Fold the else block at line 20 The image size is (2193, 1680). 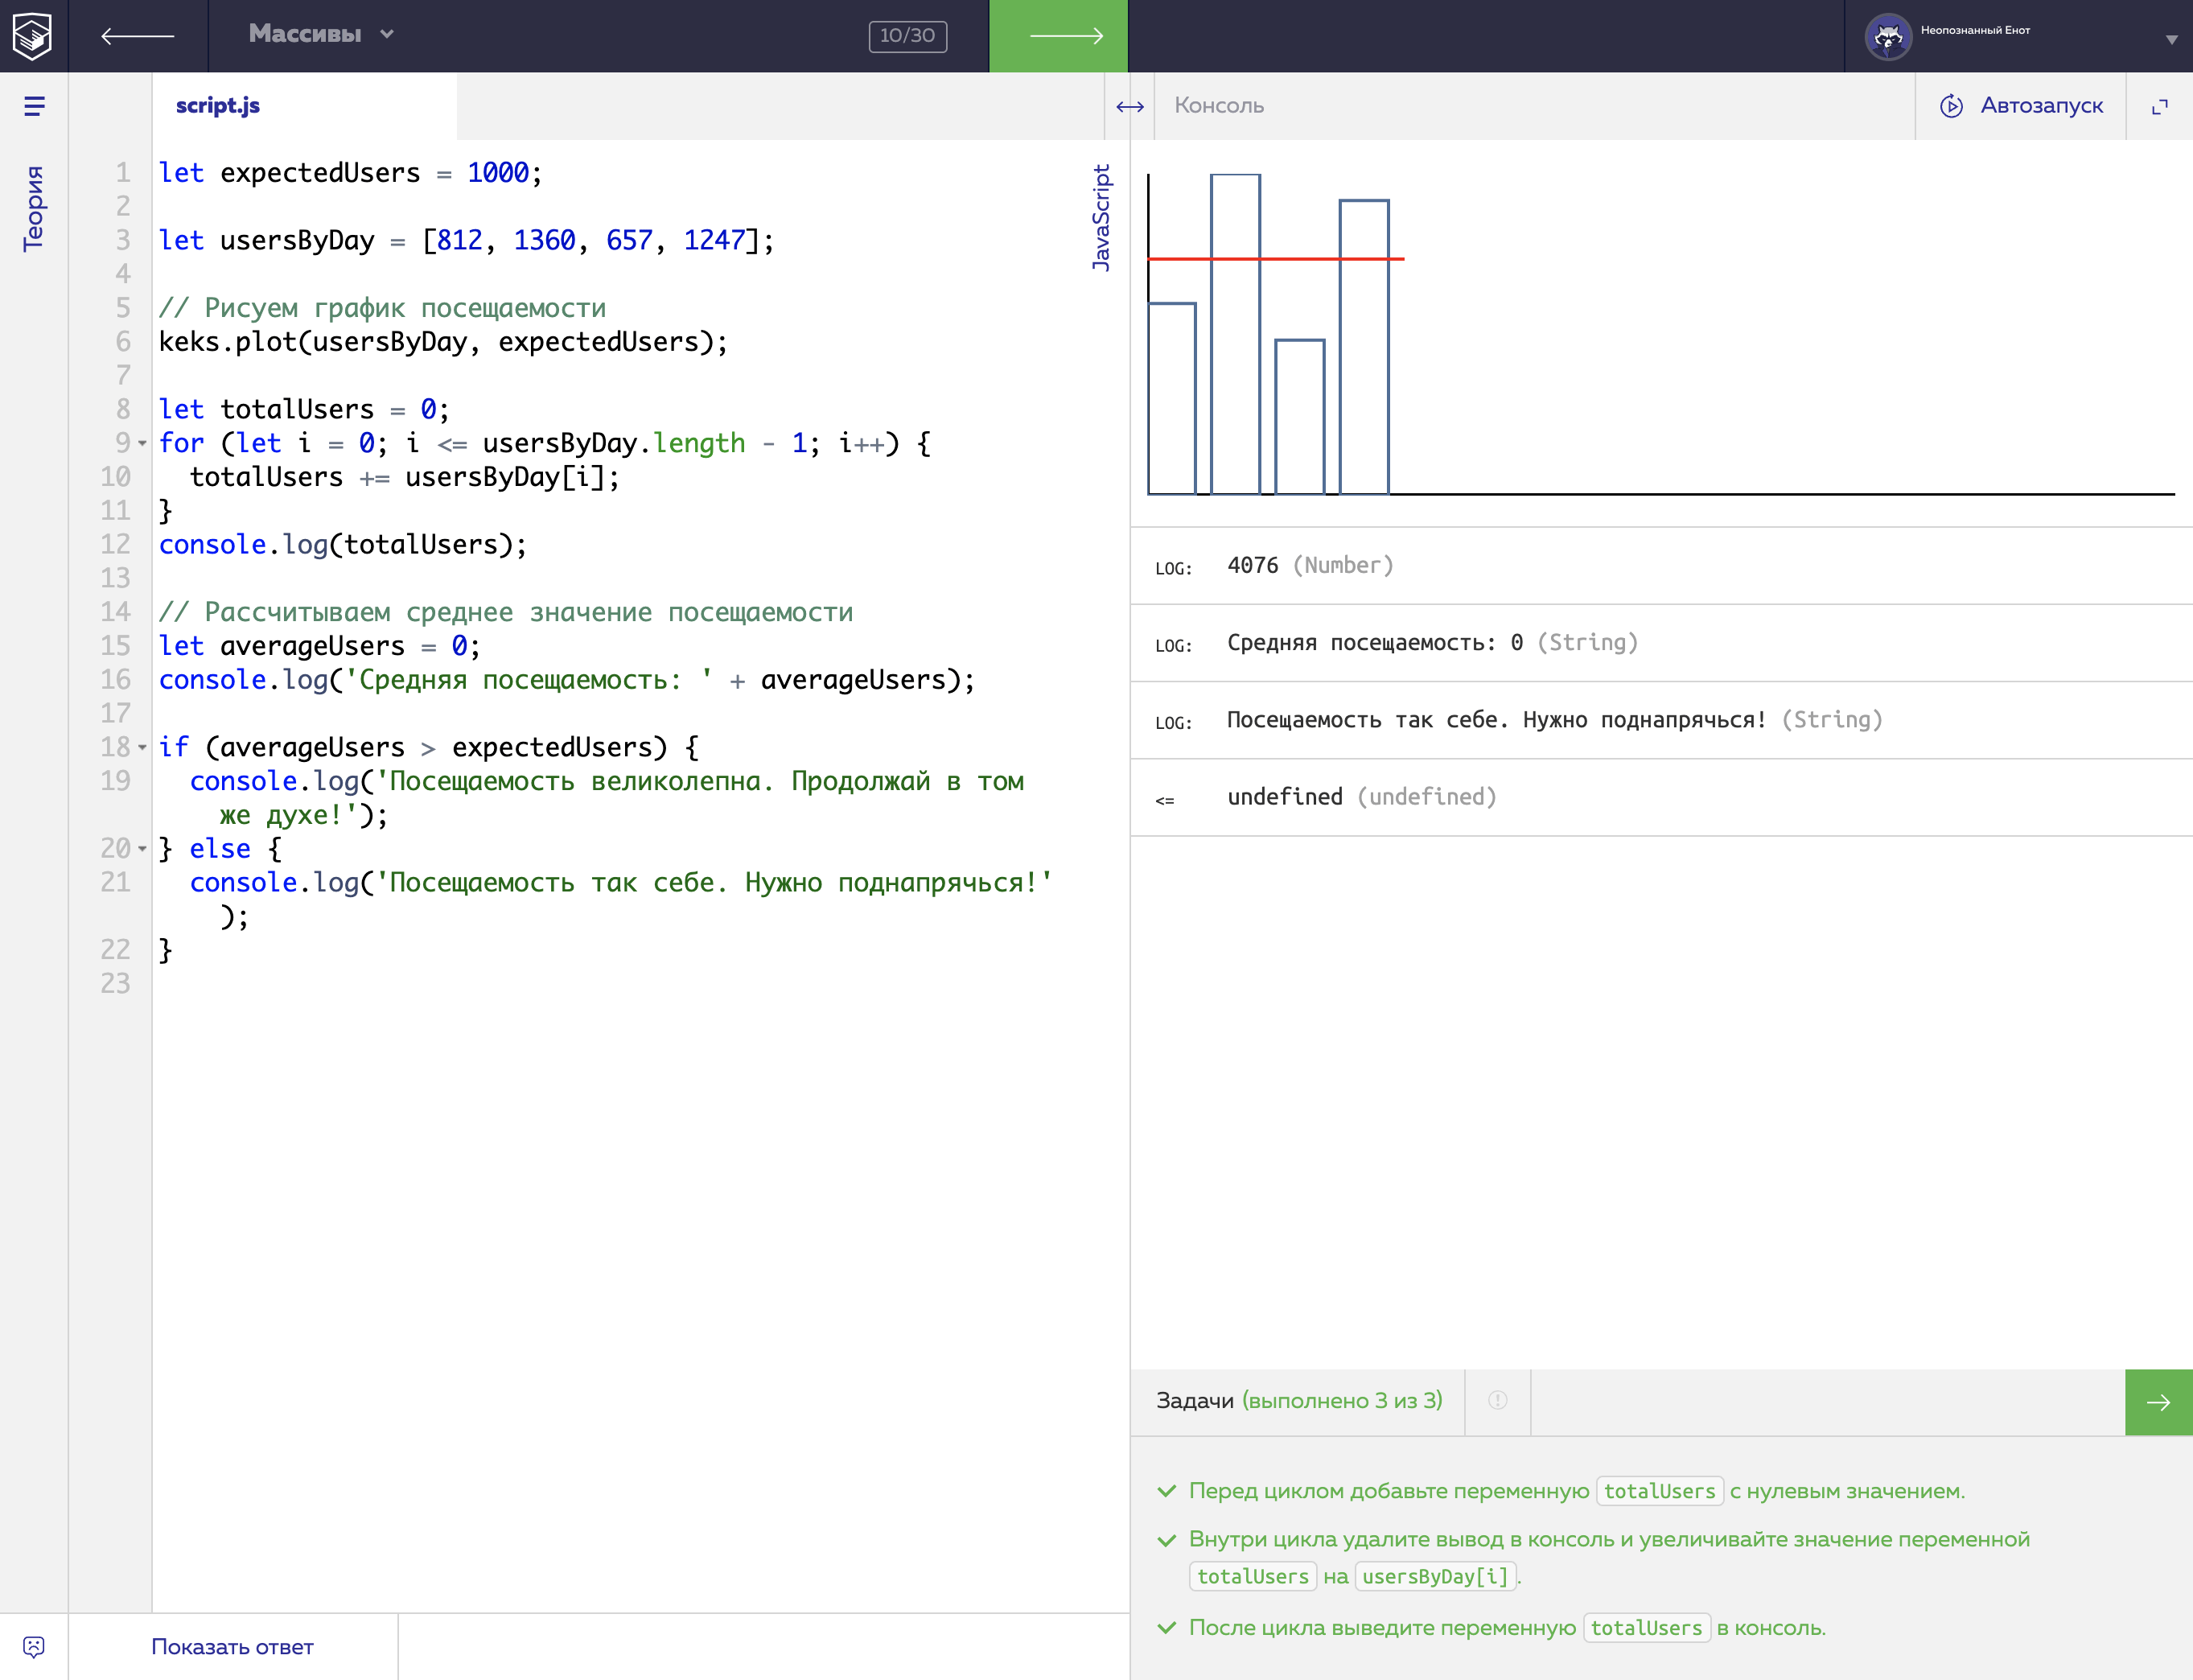(x=142, y=849)
